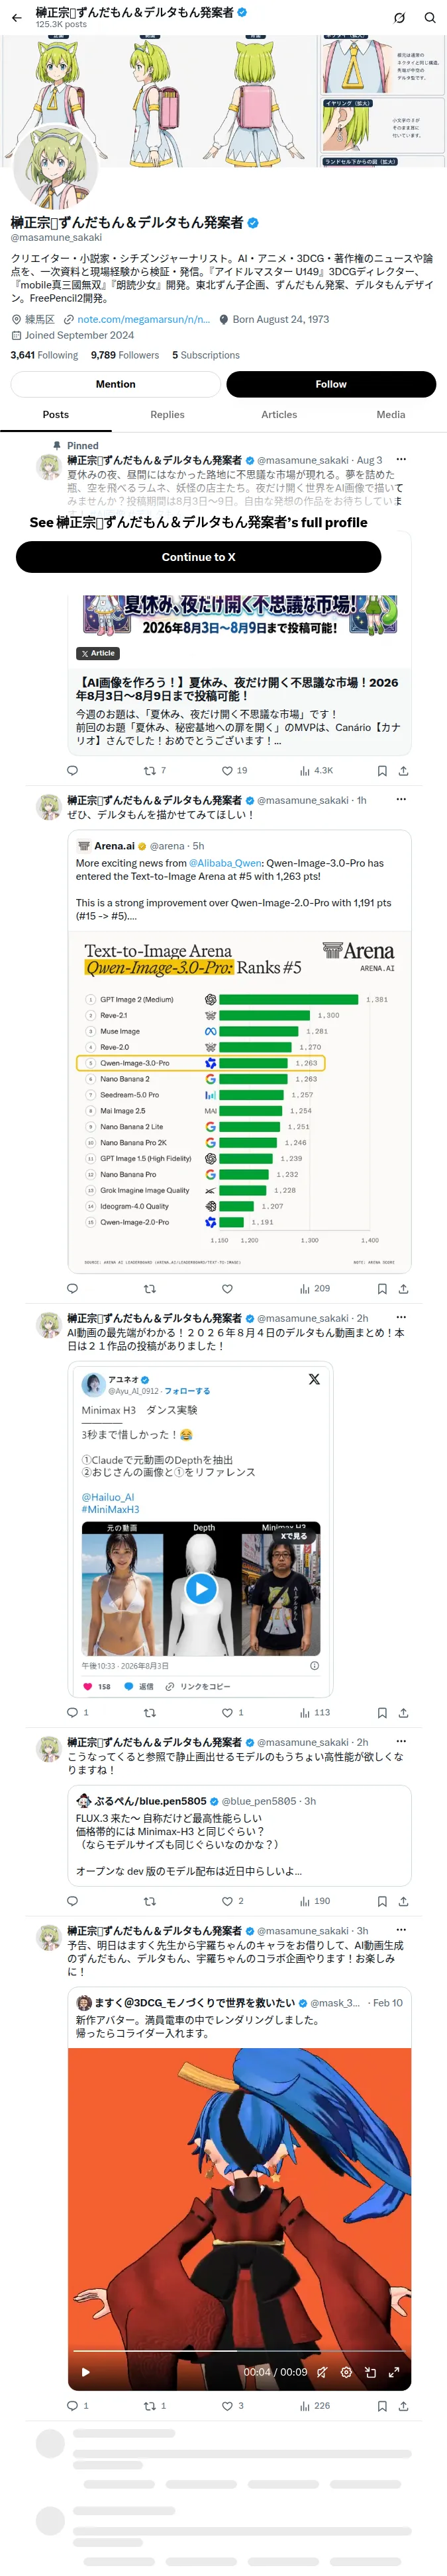Bookmark the Arena.ai quote post
The image size is (447, 2576).
coord(382,1288)
